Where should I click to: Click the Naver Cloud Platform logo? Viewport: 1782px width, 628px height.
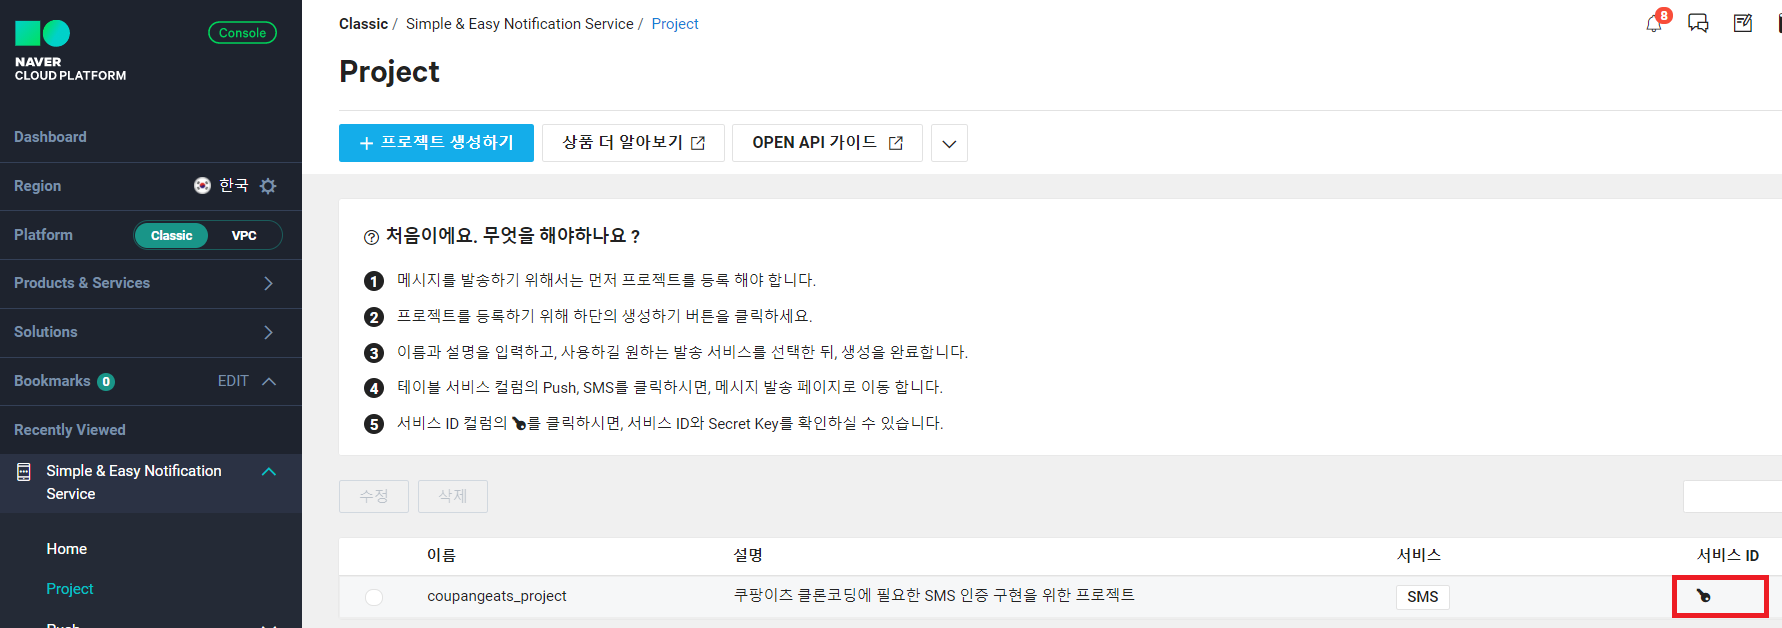point(70,51)
